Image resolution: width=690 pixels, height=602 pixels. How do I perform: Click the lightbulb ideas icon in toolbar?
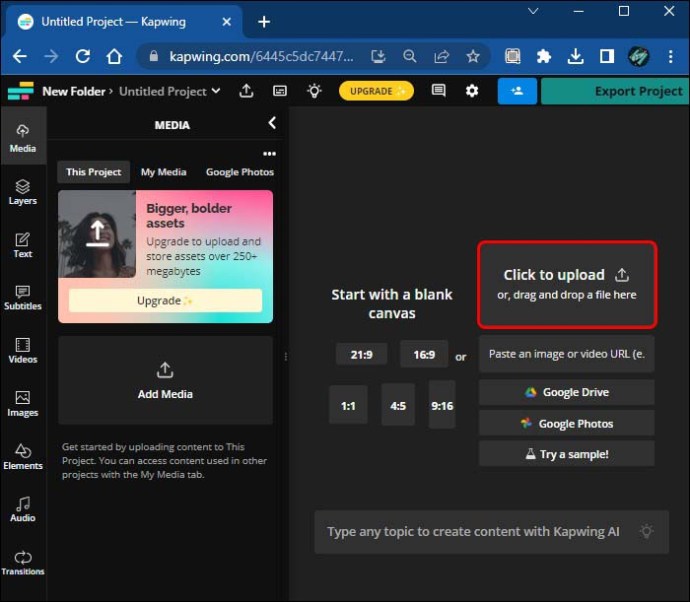[x=314, y=91]
